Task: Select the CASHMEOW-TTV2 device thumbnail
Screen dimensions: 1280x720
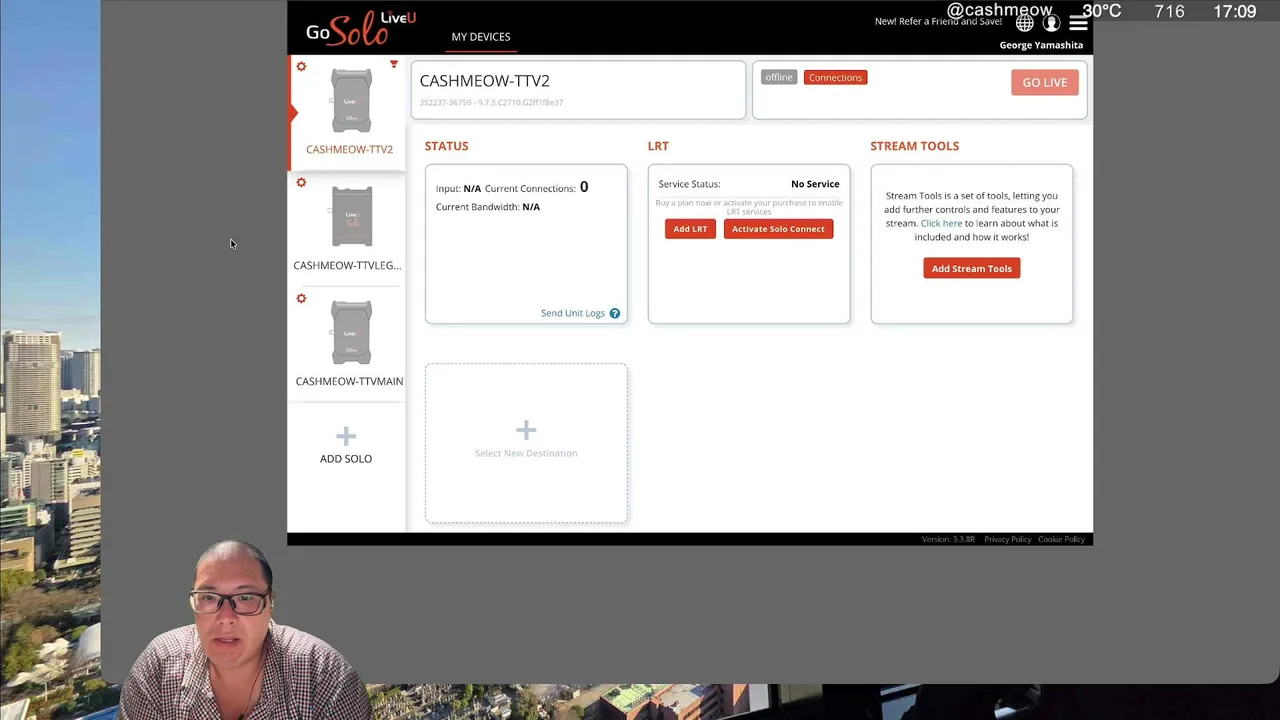Action: (x=351, y=101)
